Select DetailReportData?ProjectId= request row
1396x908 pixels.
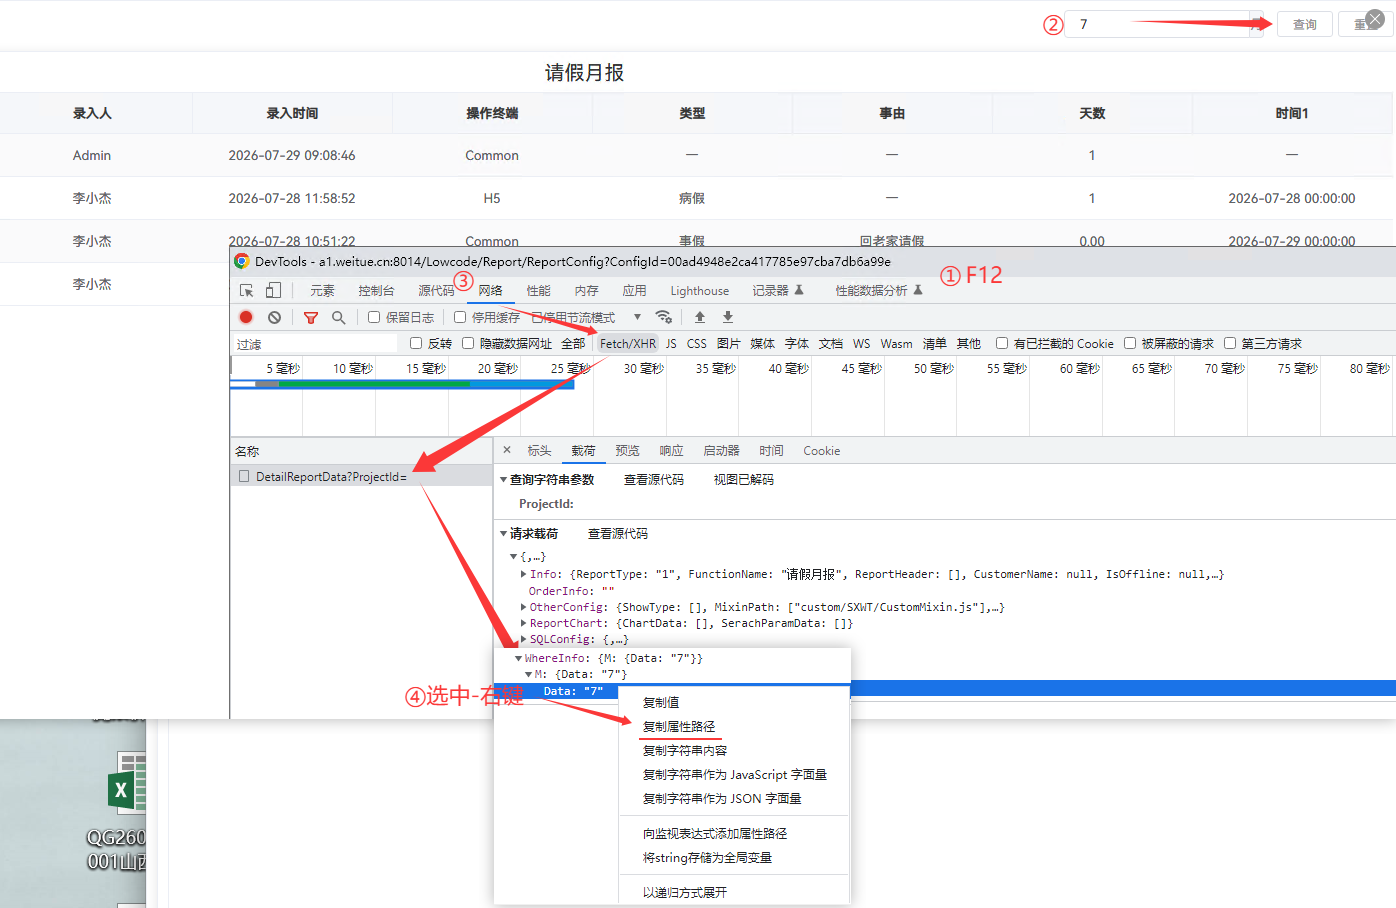point(361,477)
